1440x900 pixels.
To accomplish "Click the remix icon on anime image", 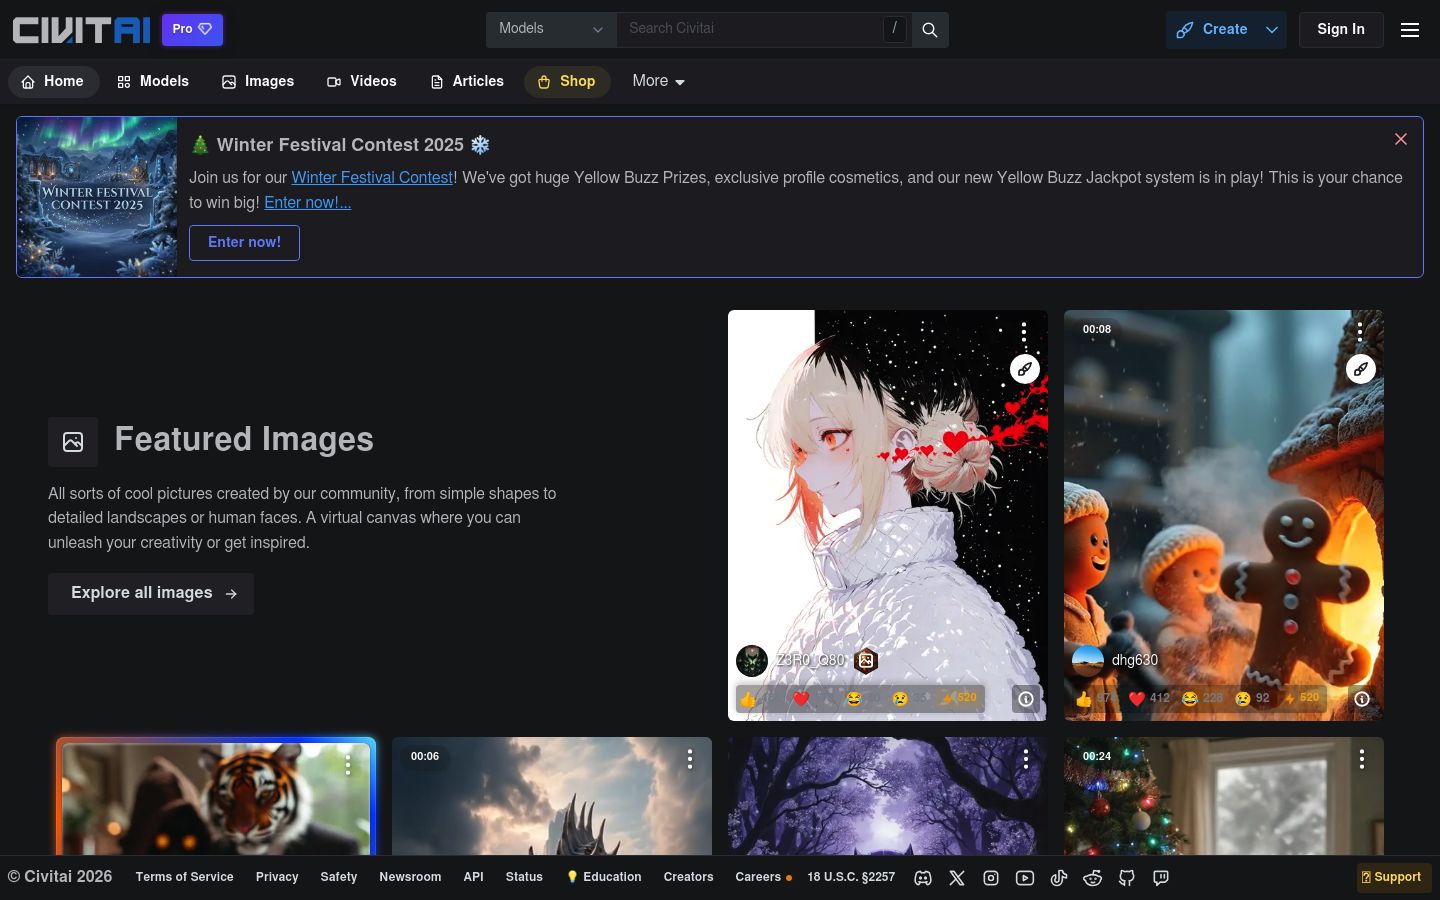I will tap(1024, 369).
